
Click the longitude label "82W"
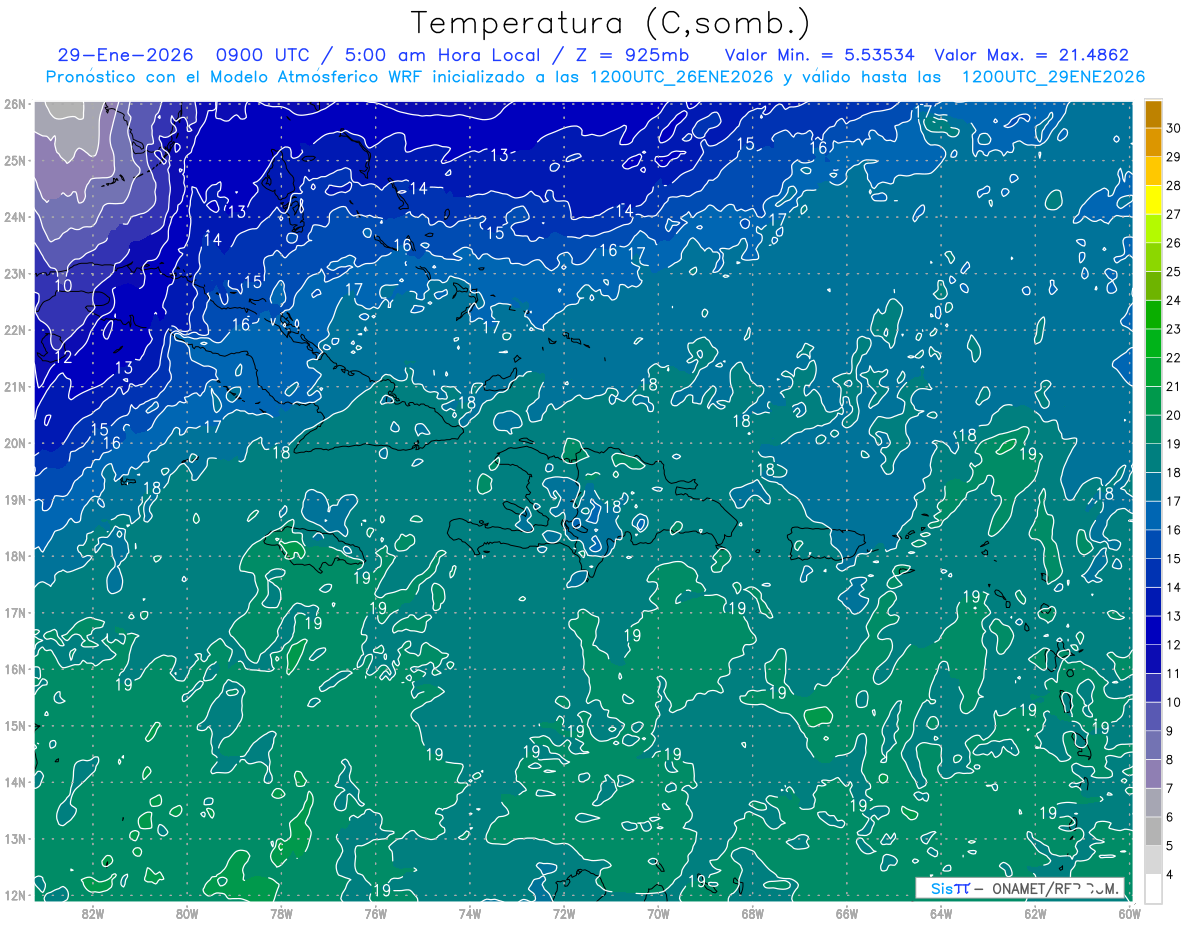point(92,912)
